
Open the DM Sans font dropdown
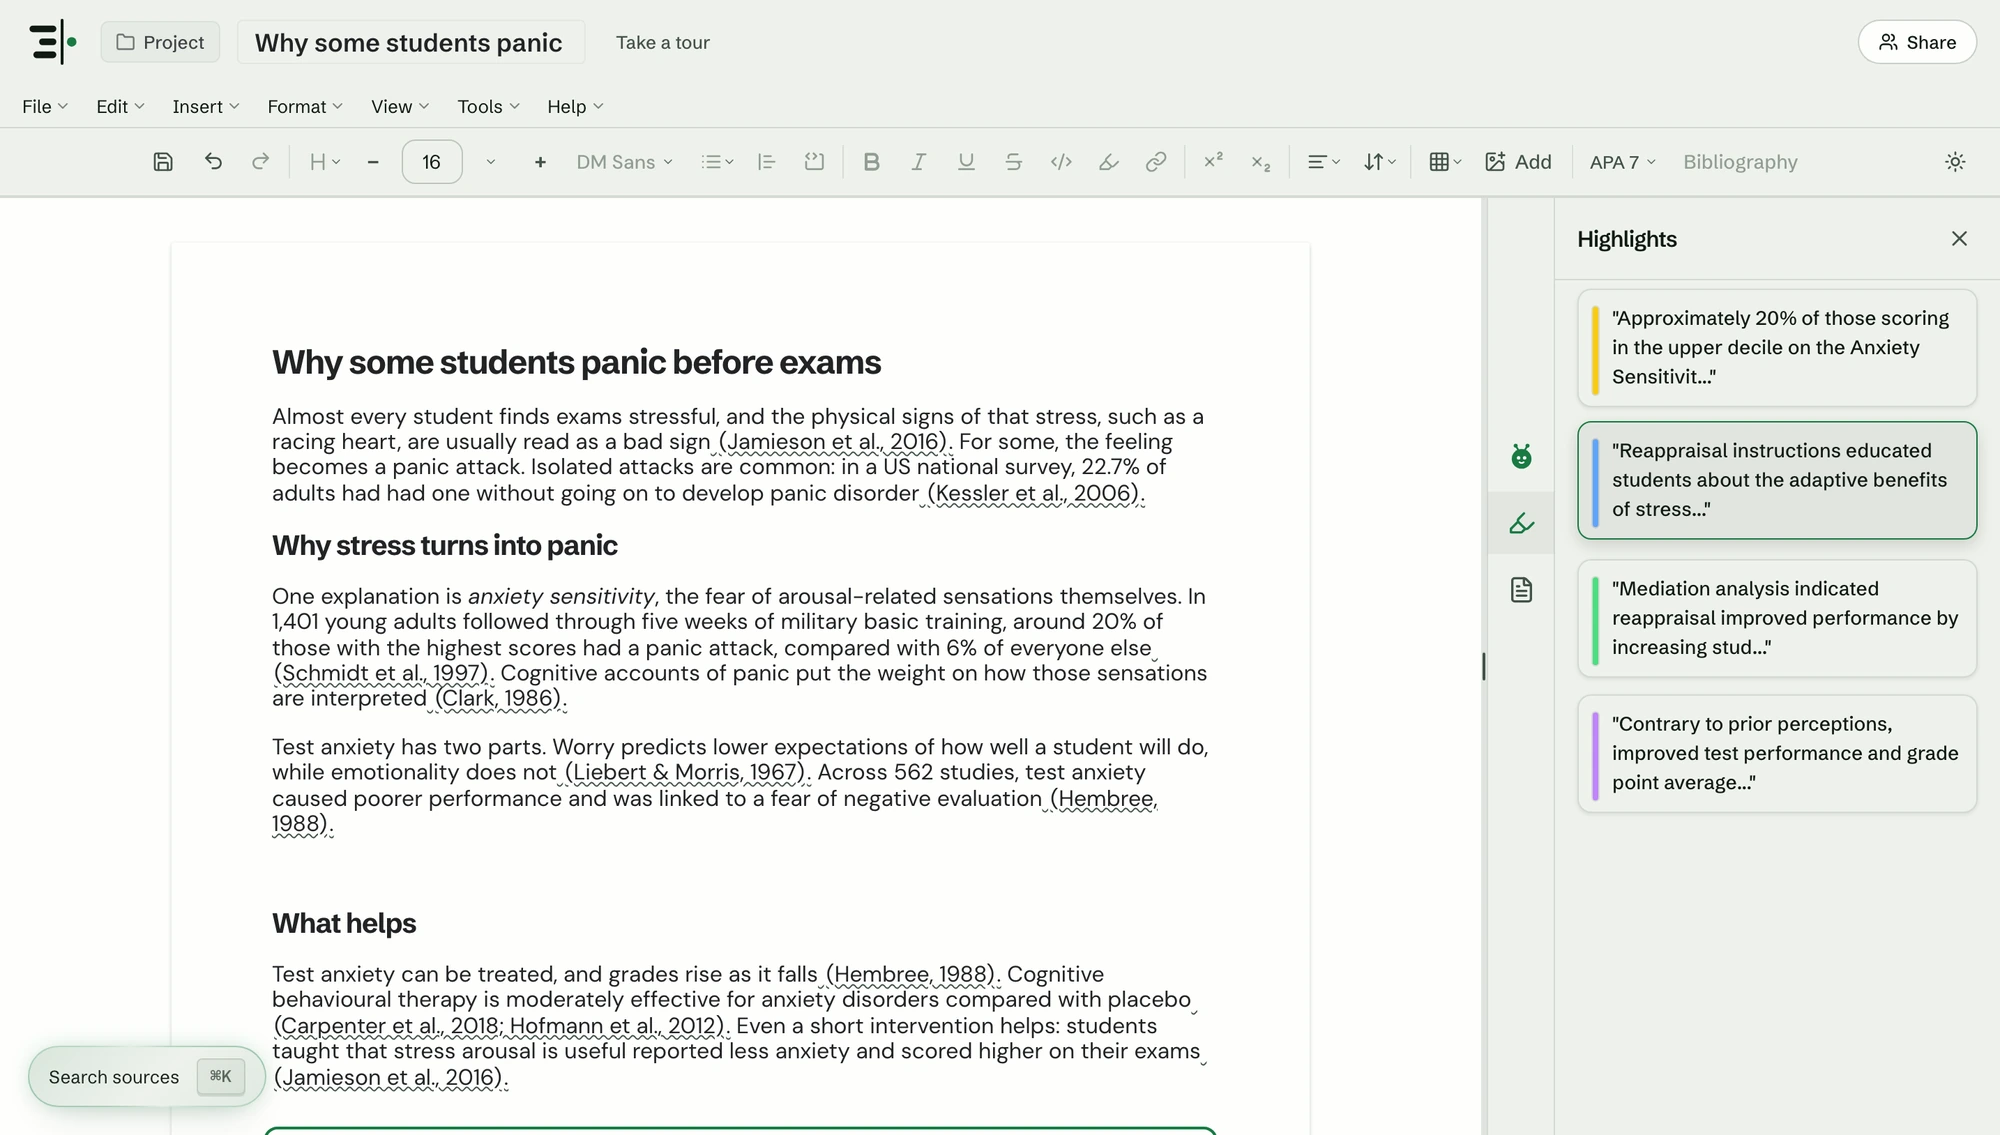[x=624, y=162]
